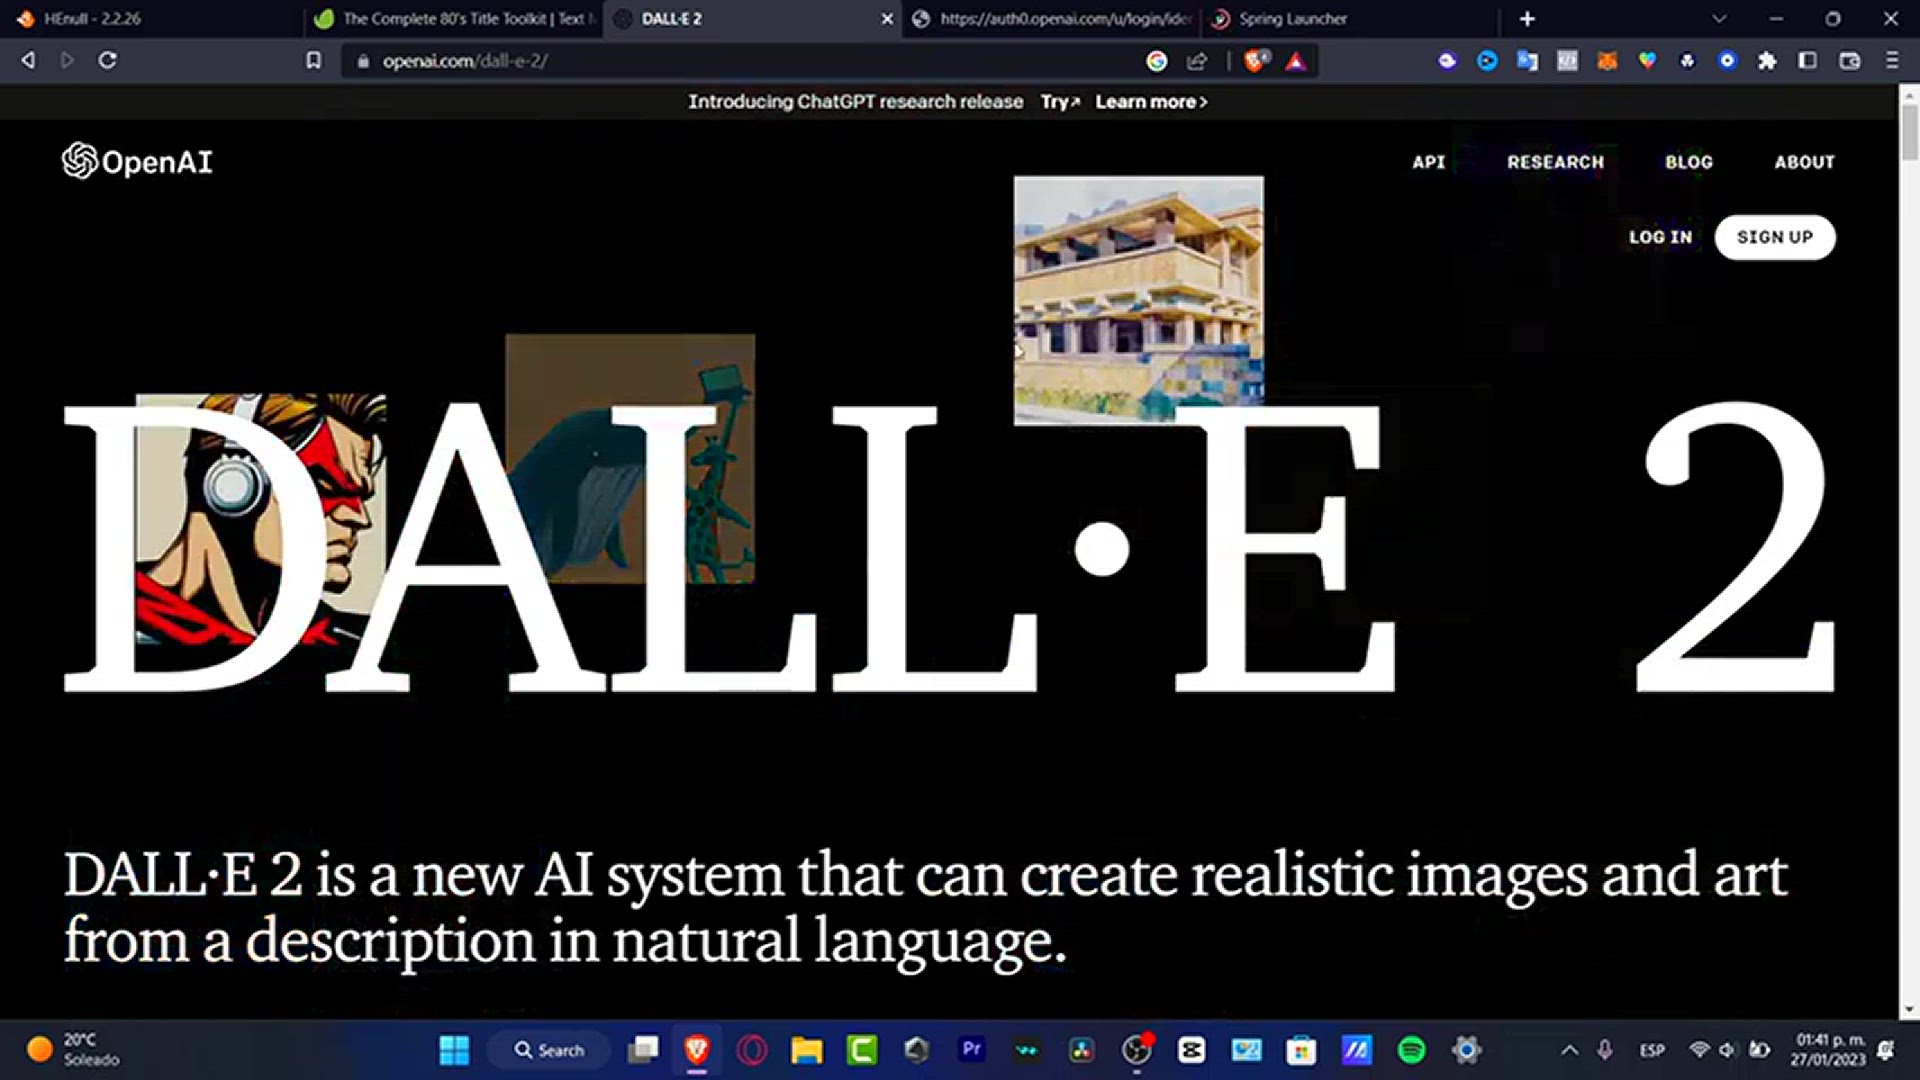Open the Brave Wallet icon
This screenshot has height=1080, width=1920.
click(1850, 61)
